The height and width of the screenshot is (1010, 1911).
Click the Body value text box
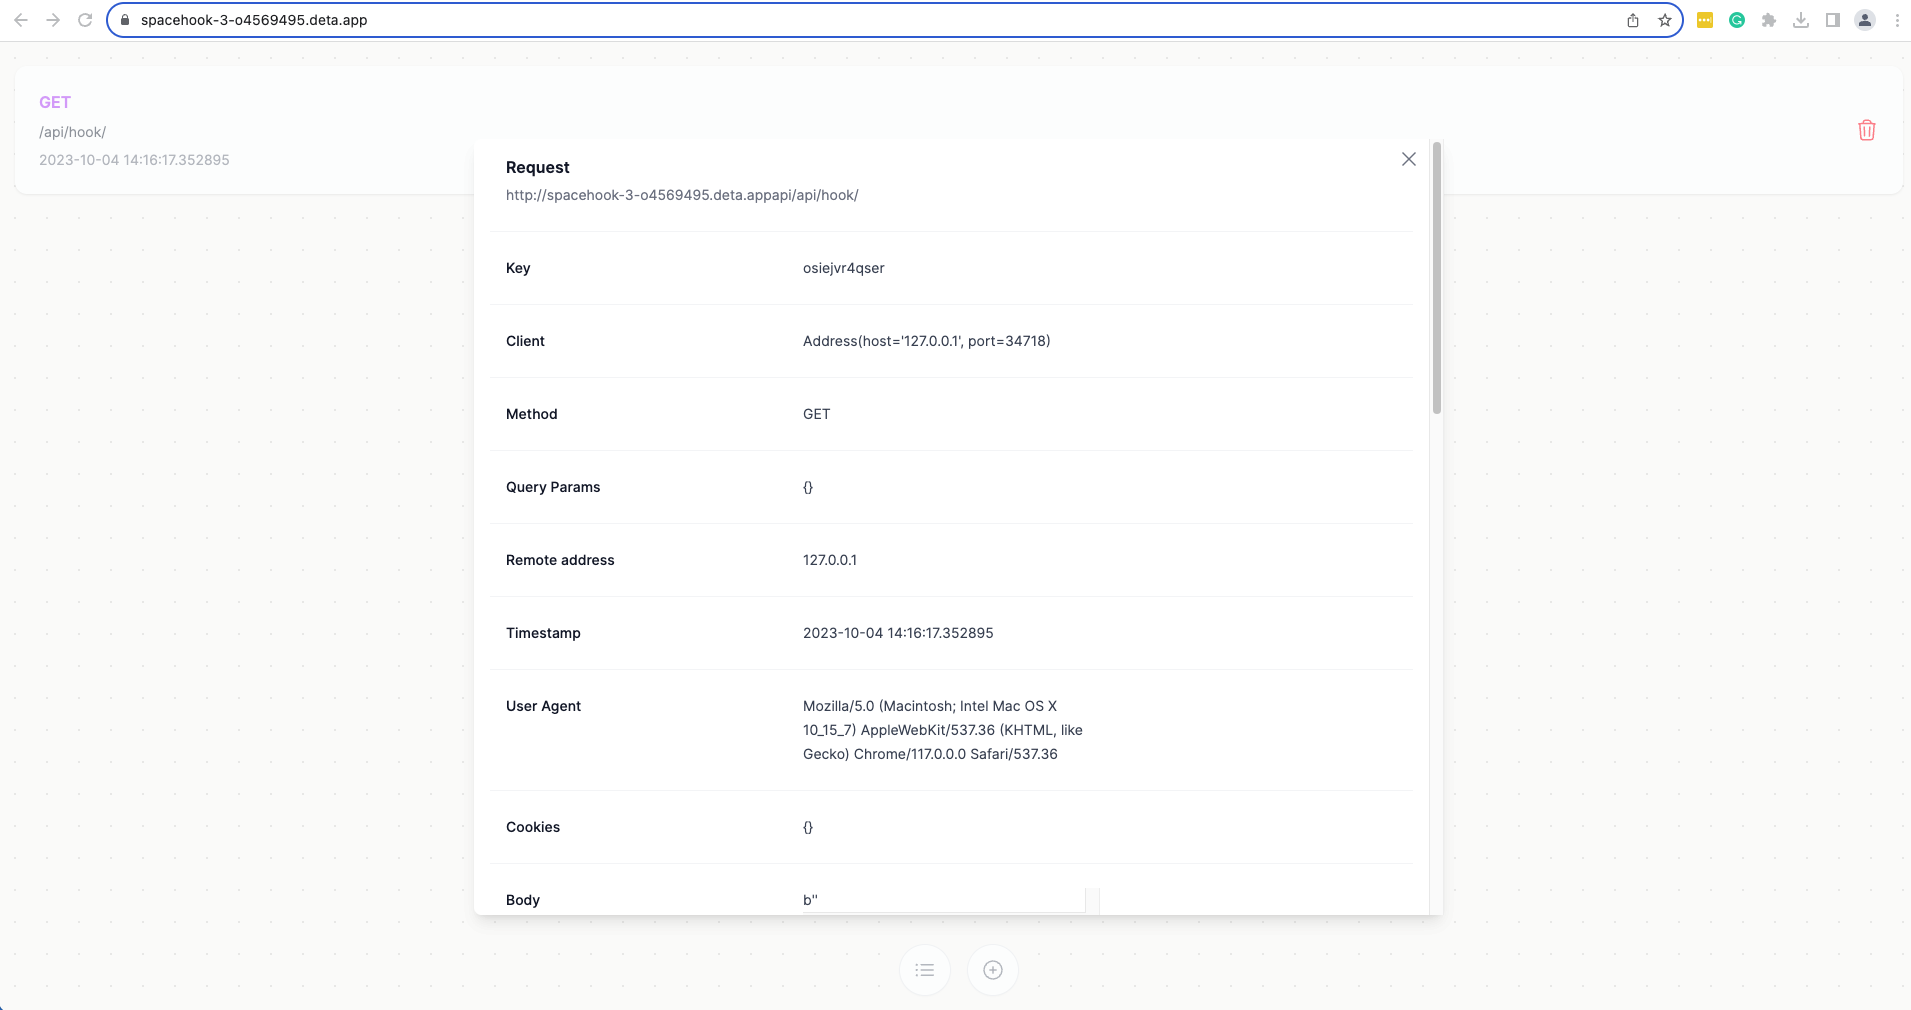point(942,900)
